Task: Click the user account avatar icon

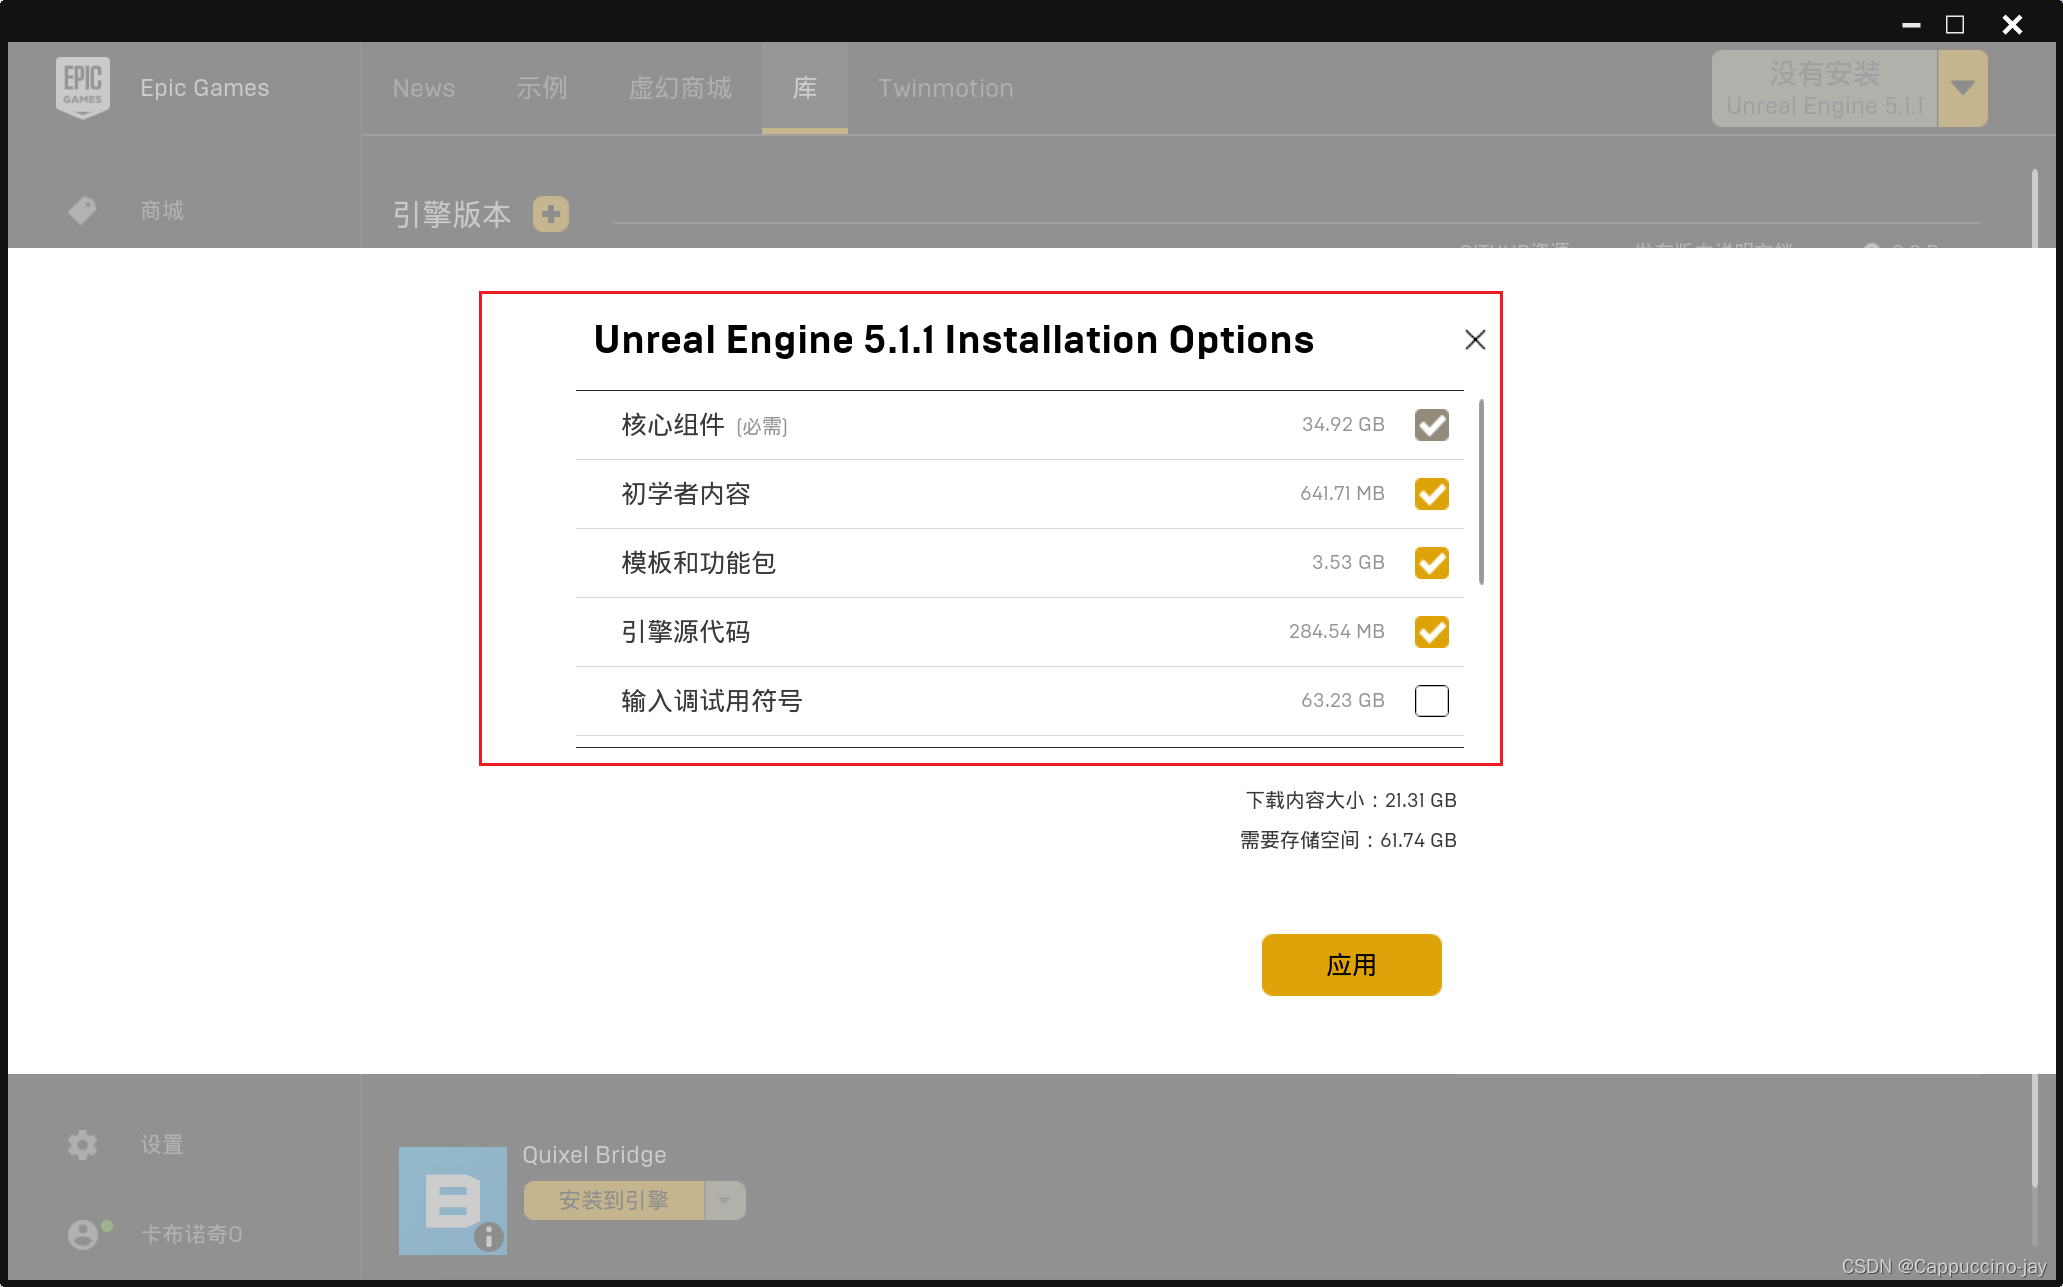Action: [x=82, y=1234]
